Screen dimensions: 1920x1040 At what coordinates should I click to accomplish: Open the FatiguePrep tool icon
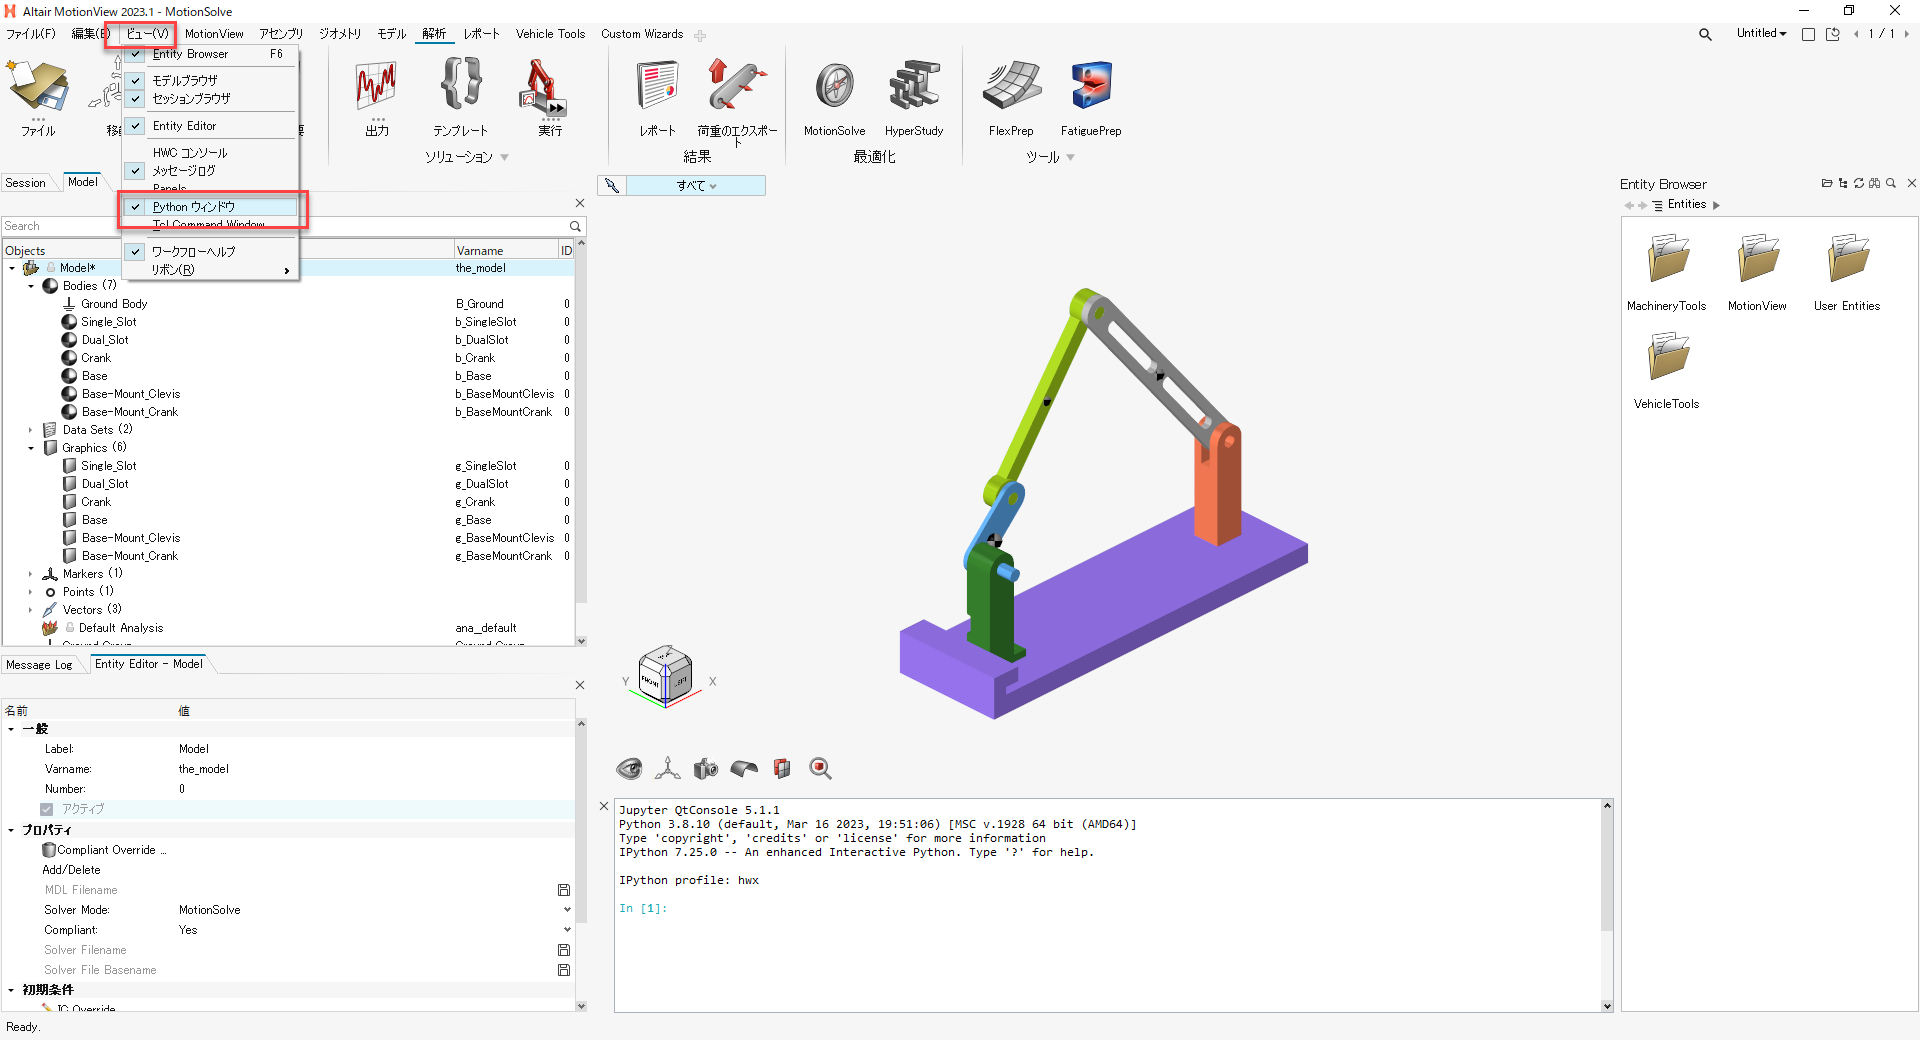tap(1091, 86)
